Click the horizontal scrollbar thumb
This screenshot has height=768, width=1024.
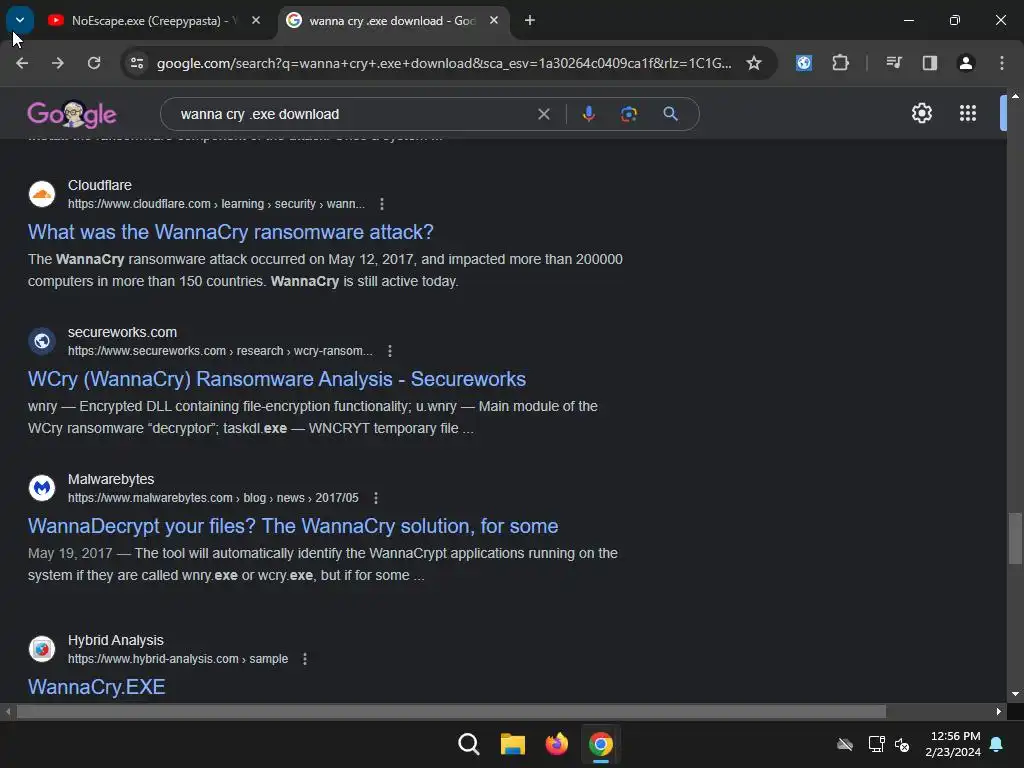pyautogui.click(x=451, y=711)
